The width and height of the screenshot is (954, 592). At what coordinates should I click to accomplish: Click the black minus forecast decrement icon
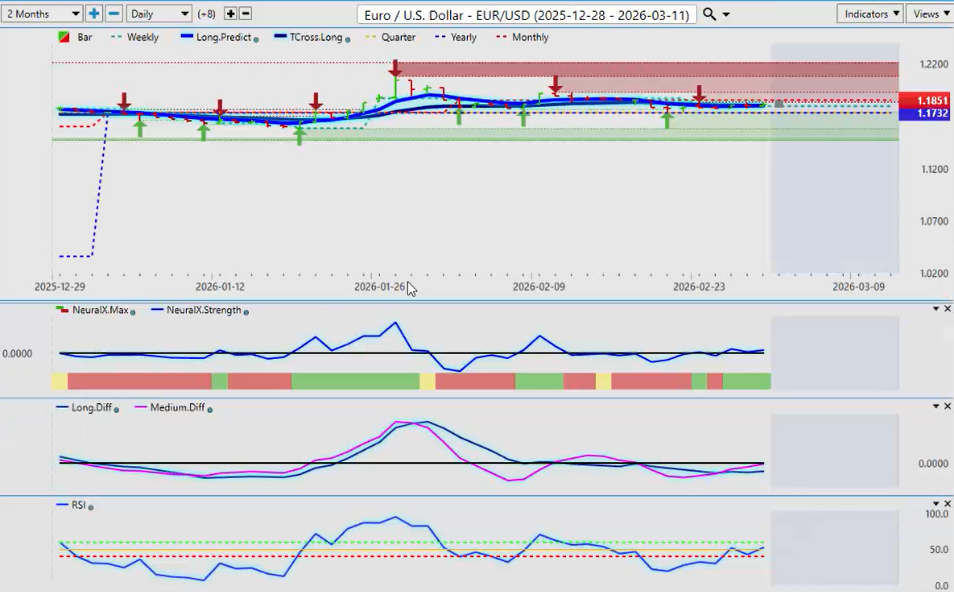pos(246,14)
